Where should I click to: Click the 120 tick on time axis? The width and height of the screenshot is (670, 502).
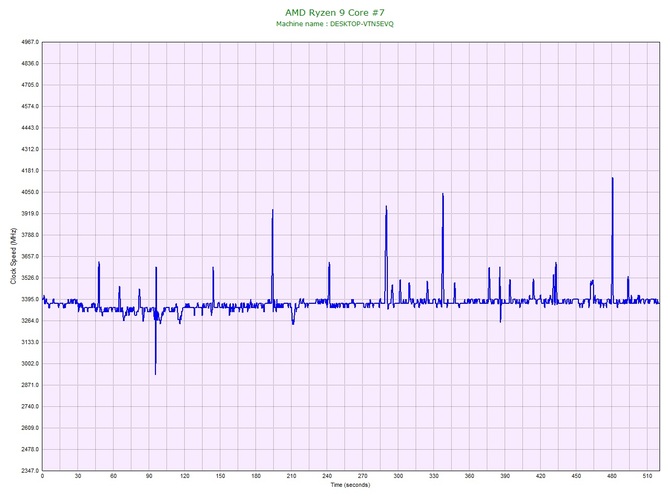click(185, 476)
